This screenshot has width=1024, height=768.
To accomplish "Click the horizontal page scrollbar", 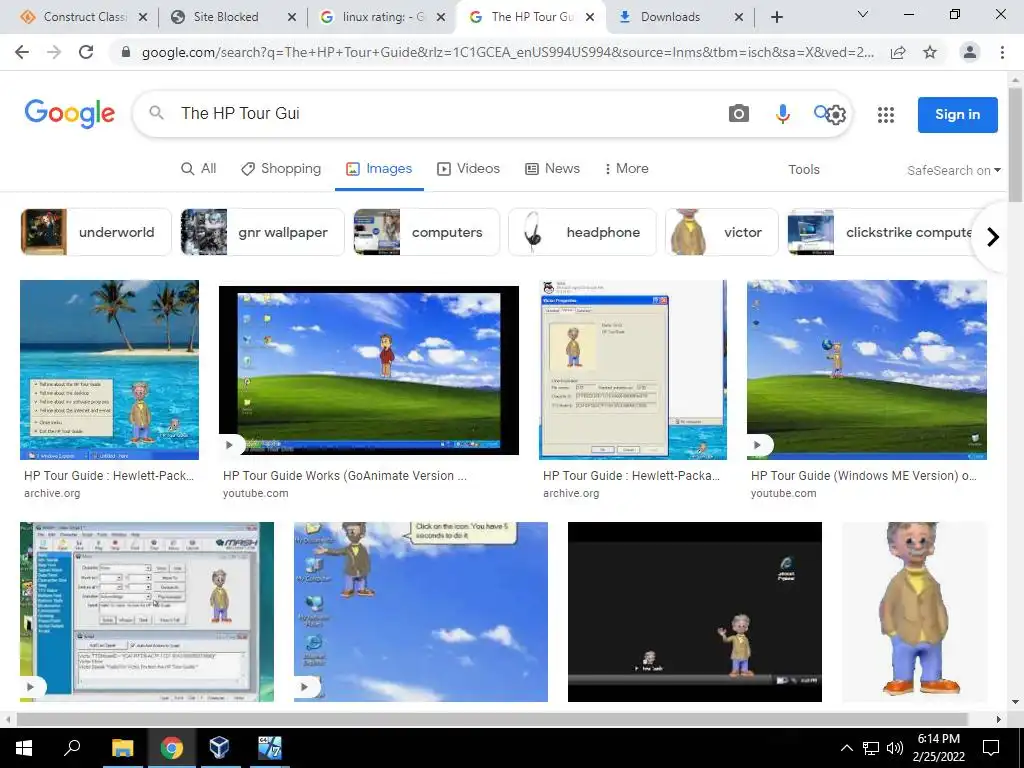I will 492,719.
